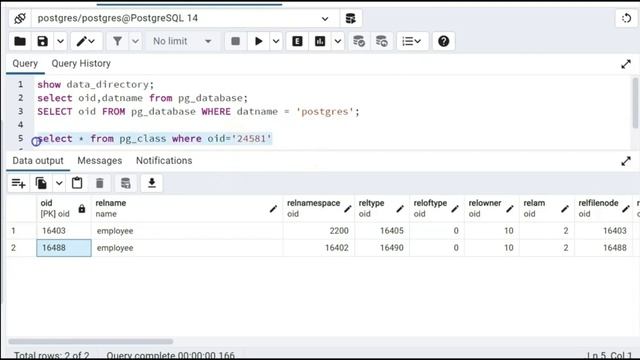Open file with folder icon
The height and width of the screenshot is (360, 640).
(20, 41)
